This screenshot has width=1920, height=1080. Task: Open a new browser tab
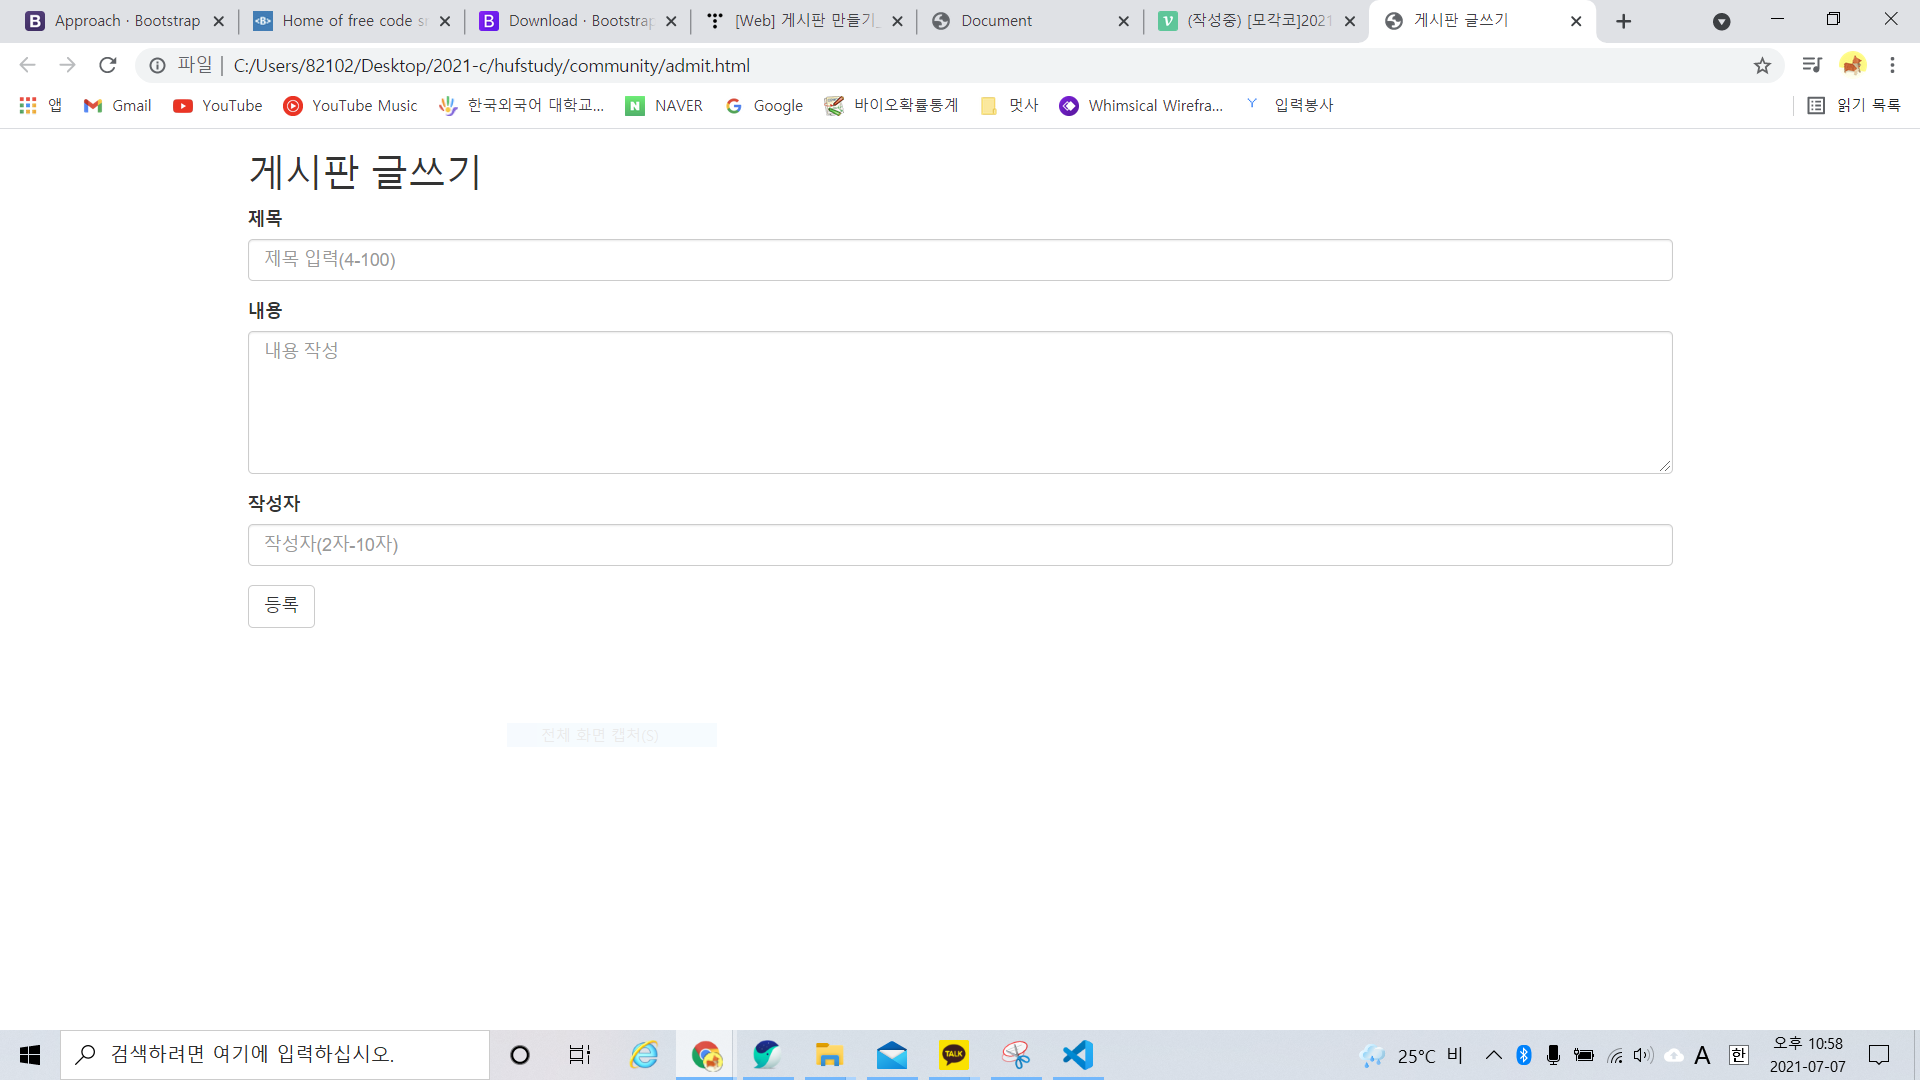point(1623,21)
